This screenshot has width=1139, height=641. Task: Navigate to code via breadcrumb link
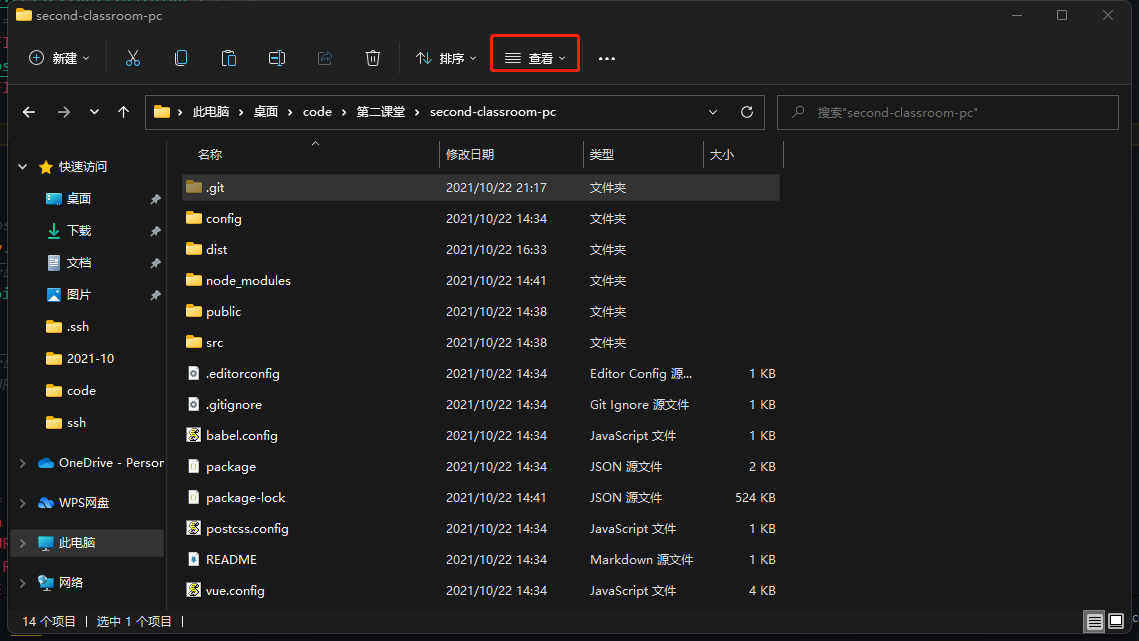click(317, 112)
